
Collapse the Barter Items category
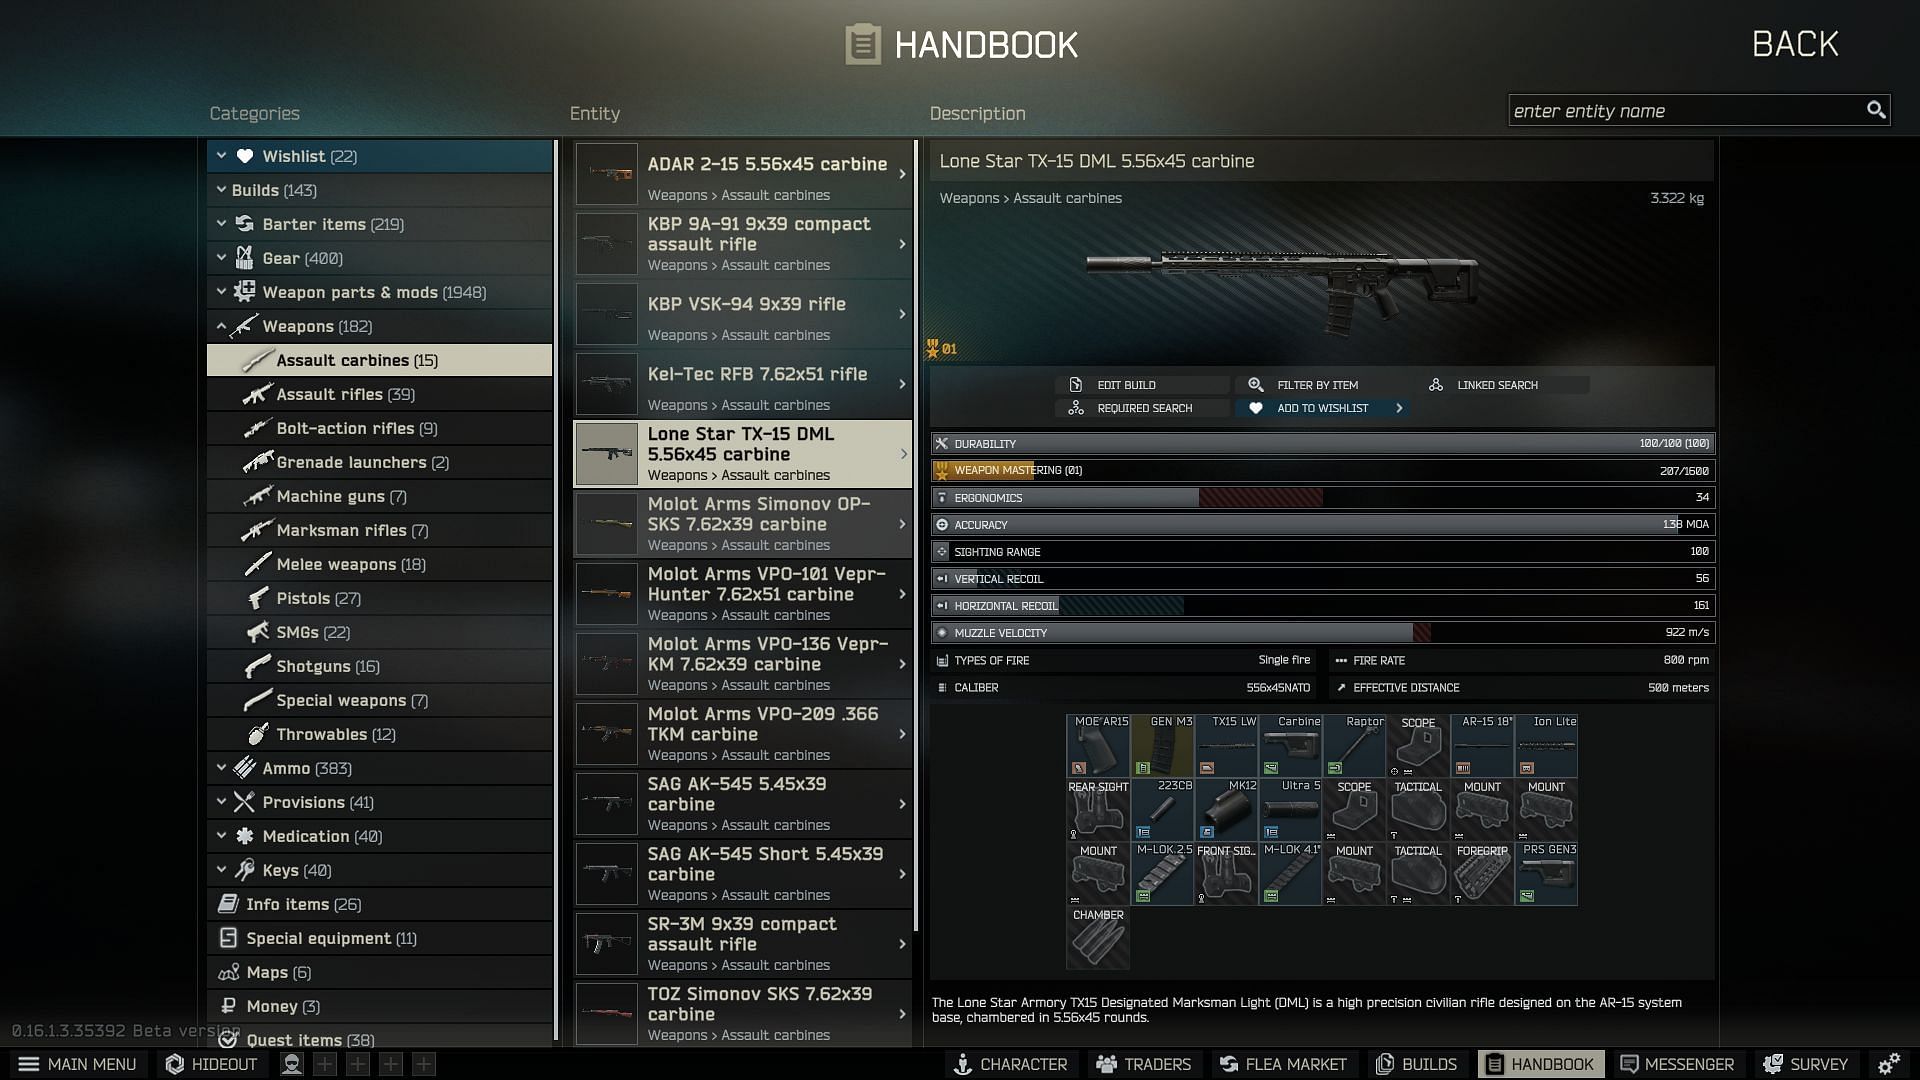pos(219,223)
